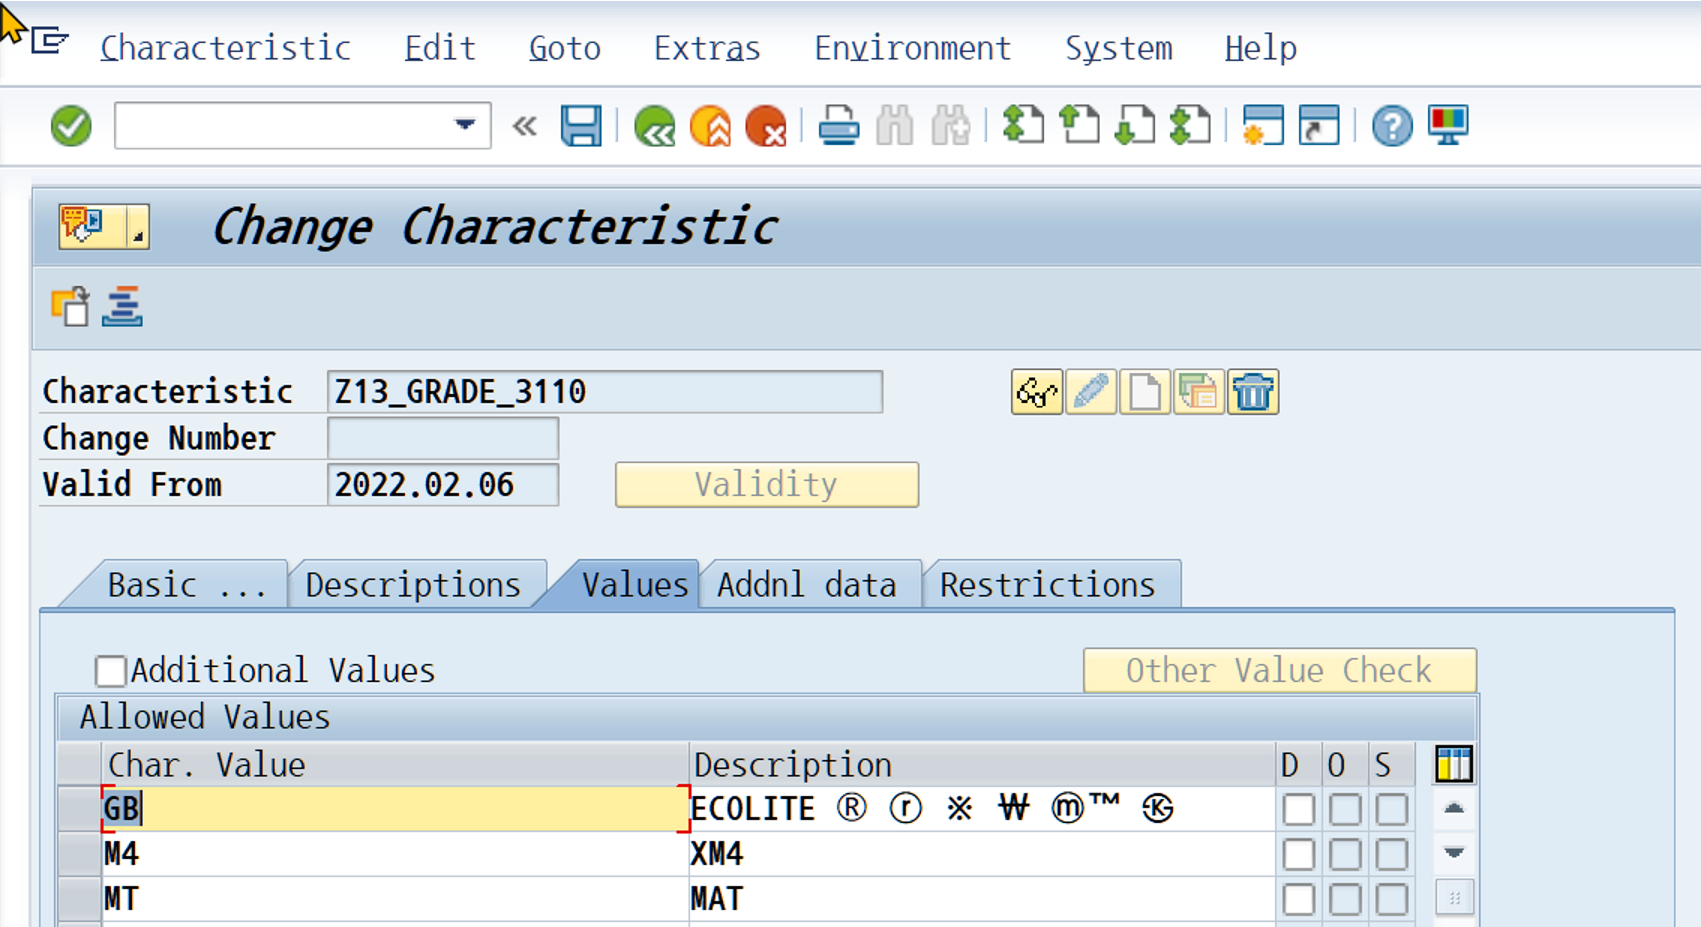
Task: Open the Environment menu
Action: point(912,48)
